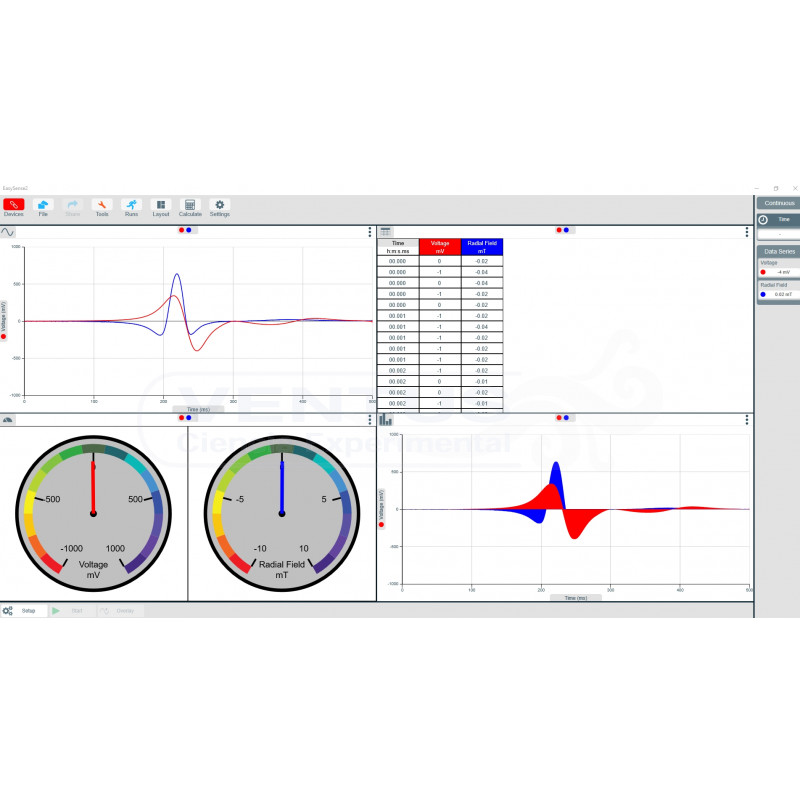Toggle the red/blue series selector above line graph
The height and width of the screenshot is (800, 800).
(x=185, y=230)
